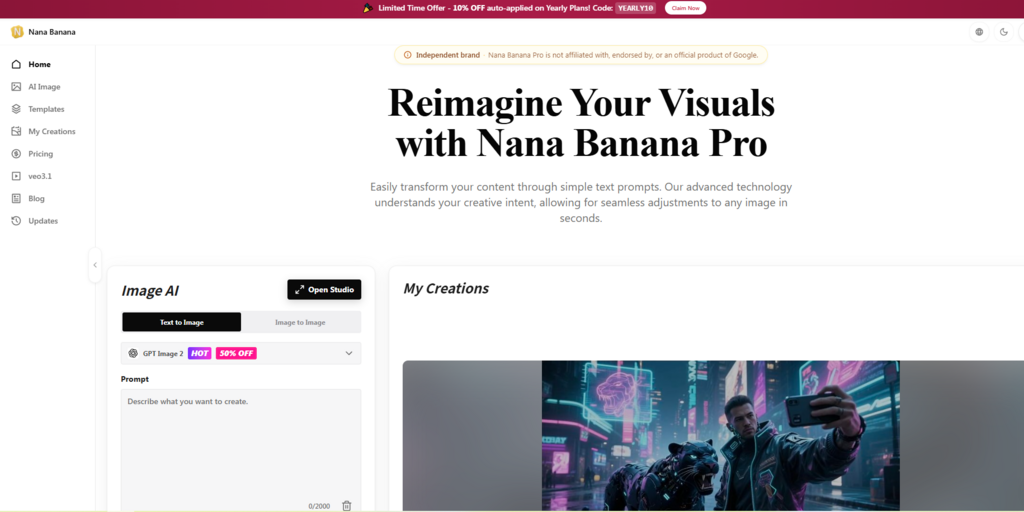Click the My Creations gallery icon
The image size is (1024, 512).
pyautogui.click(x=16, y=131)
